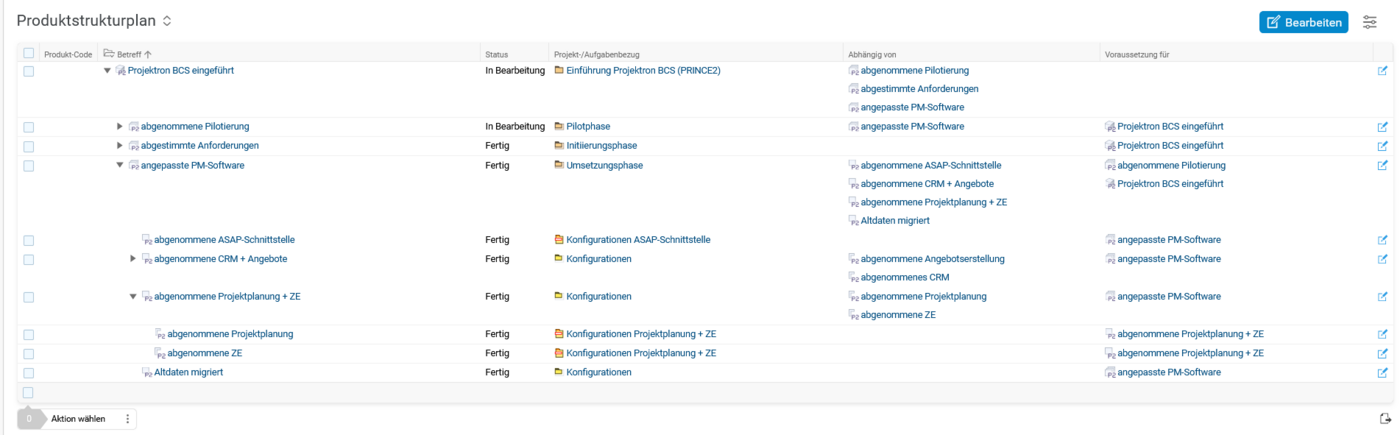The width and height of the screenshot is (1400, 435).
Task: Open Projektron BCS eingeführt row in new window
Action: [1382, 71]
